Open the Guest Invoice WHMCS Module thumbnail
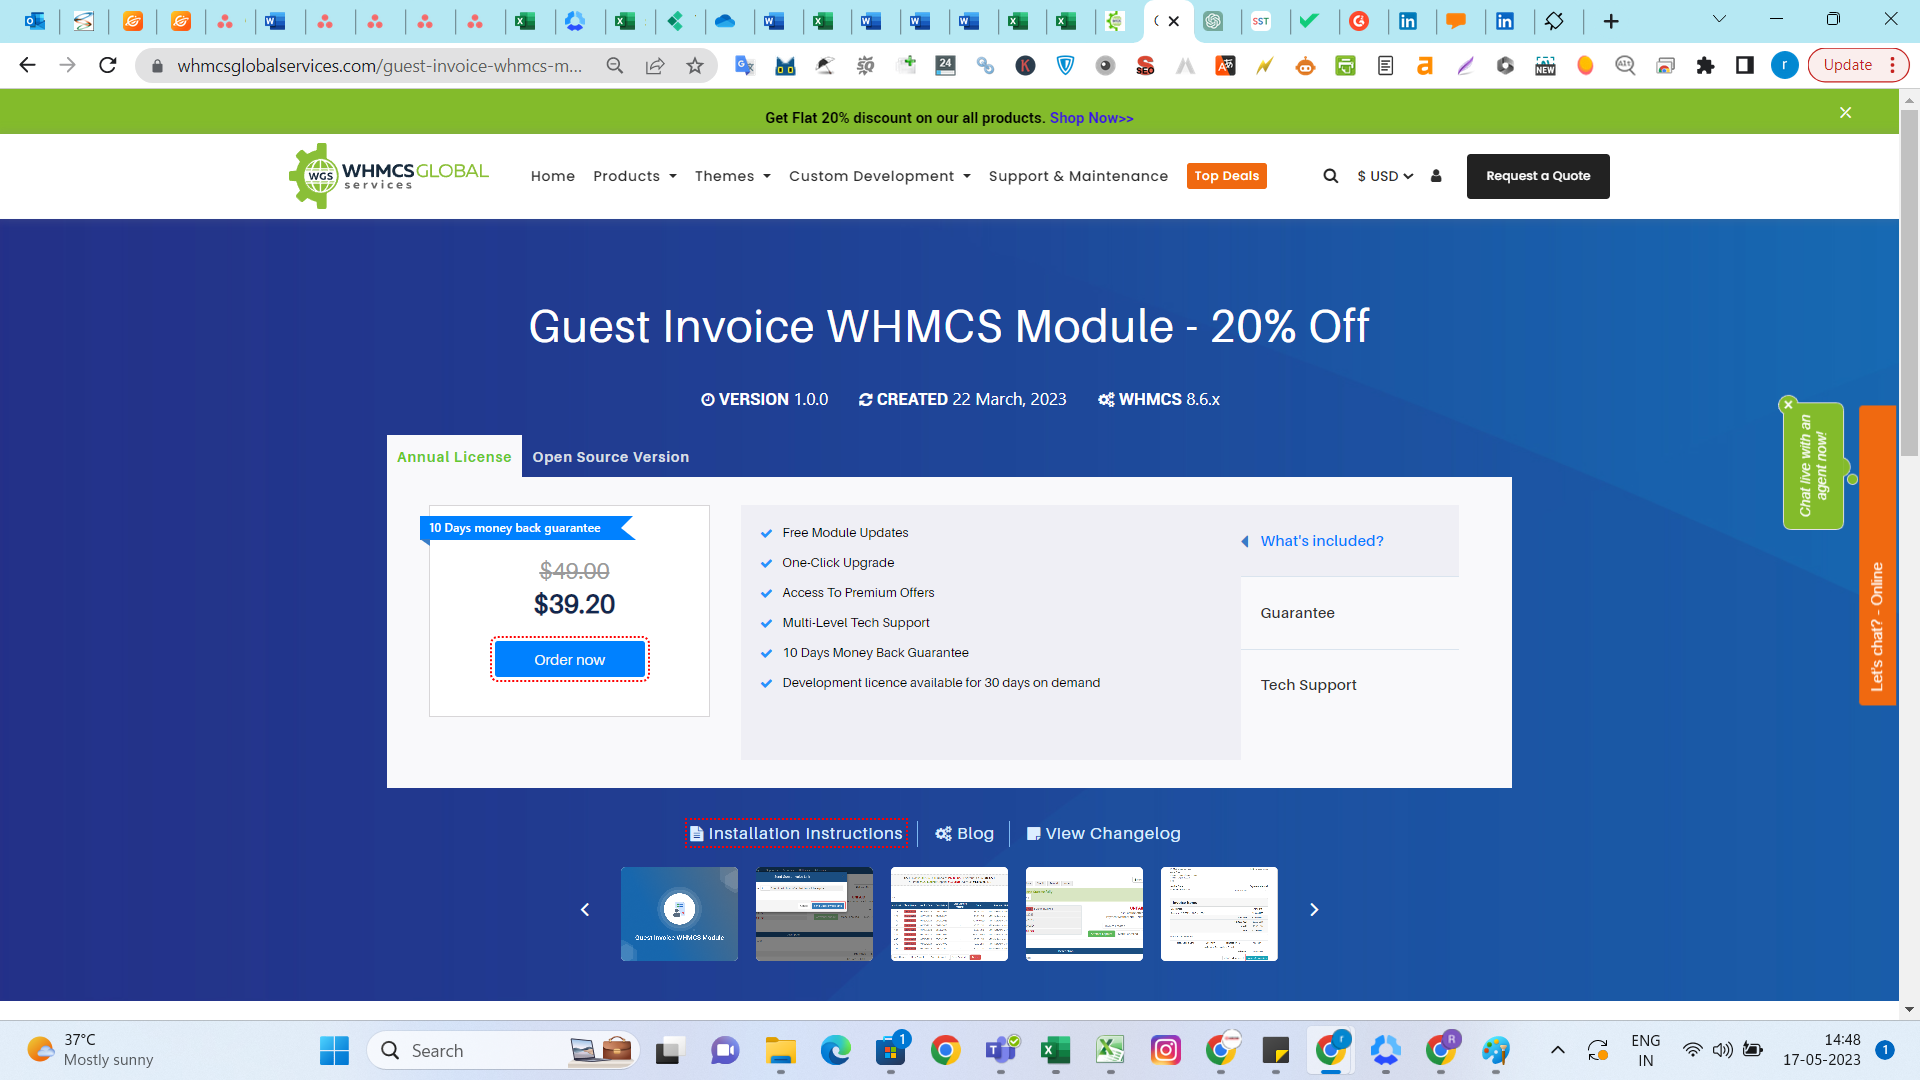1920x1080 pixels. (679, 914)
